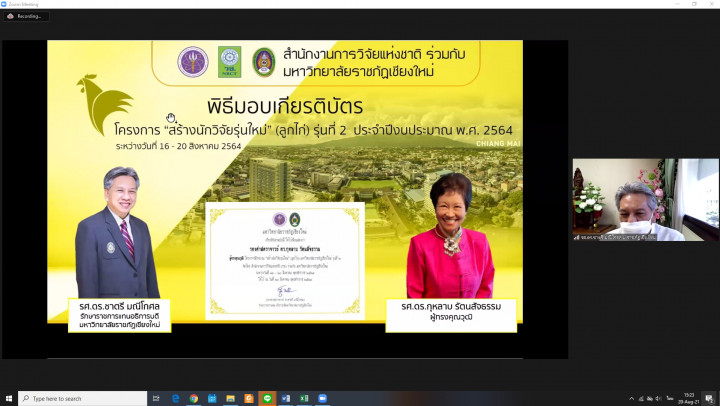Viewport: 720px width, 406px height.
Task: Open network status tray icon
Action: [641, 399]
